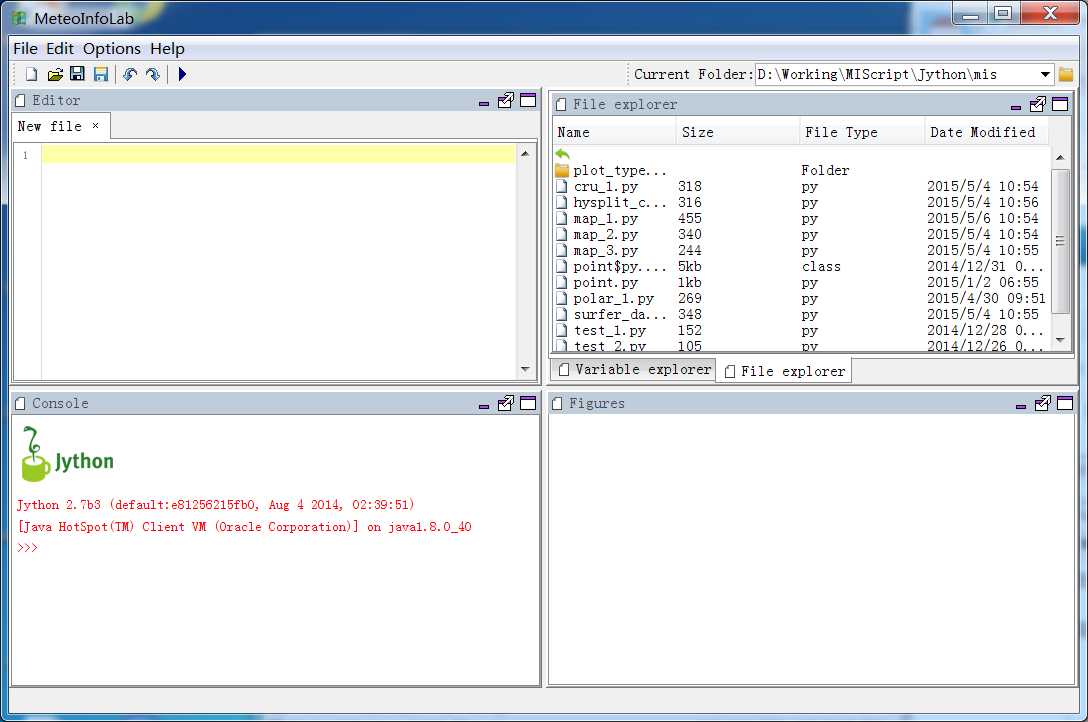This screenshot has height=722, width=1088.
Task: Switch to the File explorer tab
Action: [785, 372]
